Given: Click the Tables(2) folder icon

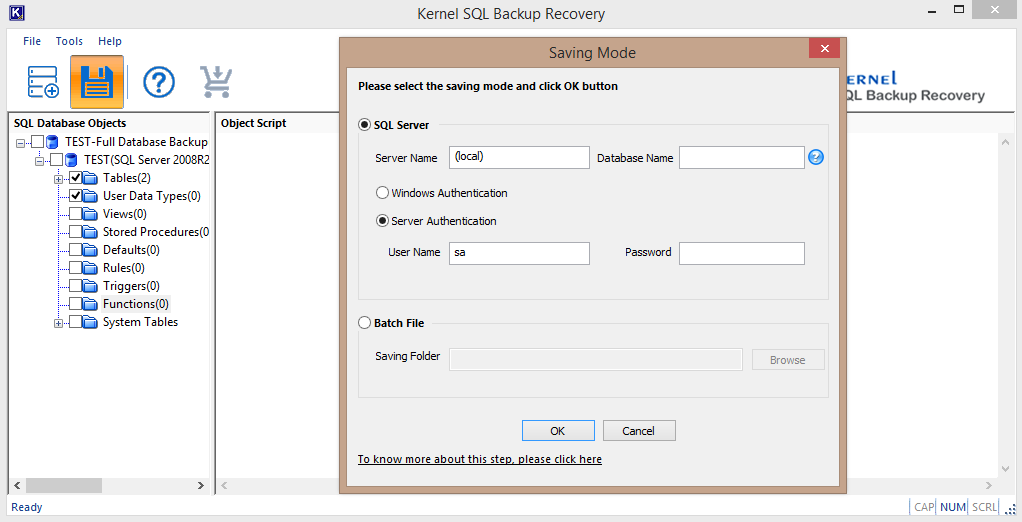Looking at the screenshot, I should tap(91, 178).
